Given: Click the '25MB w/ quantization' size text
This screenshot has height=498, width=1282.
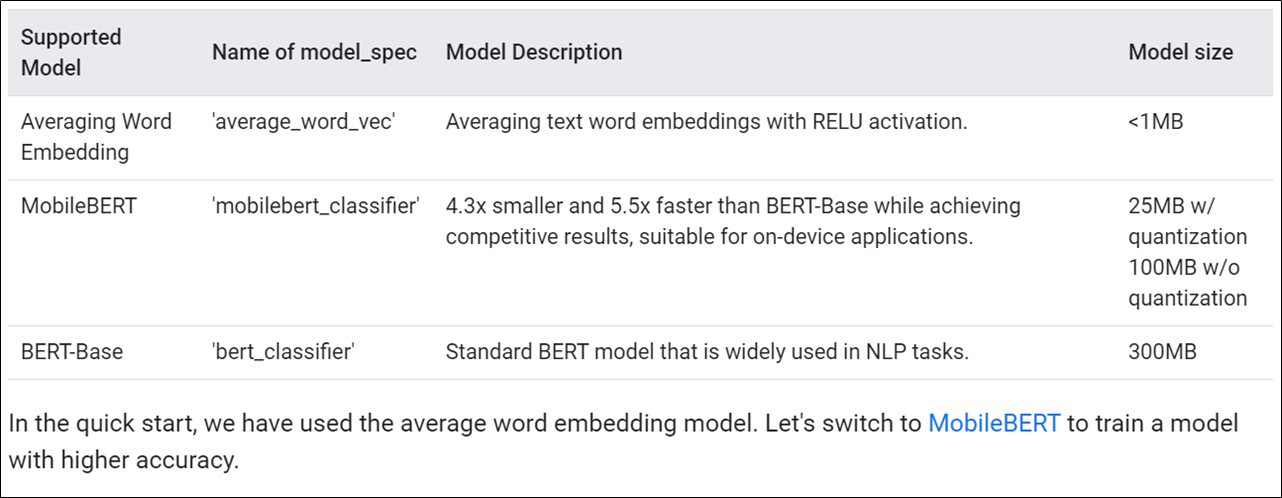Looking at the screenshot, I should [x=1187, y=222].
